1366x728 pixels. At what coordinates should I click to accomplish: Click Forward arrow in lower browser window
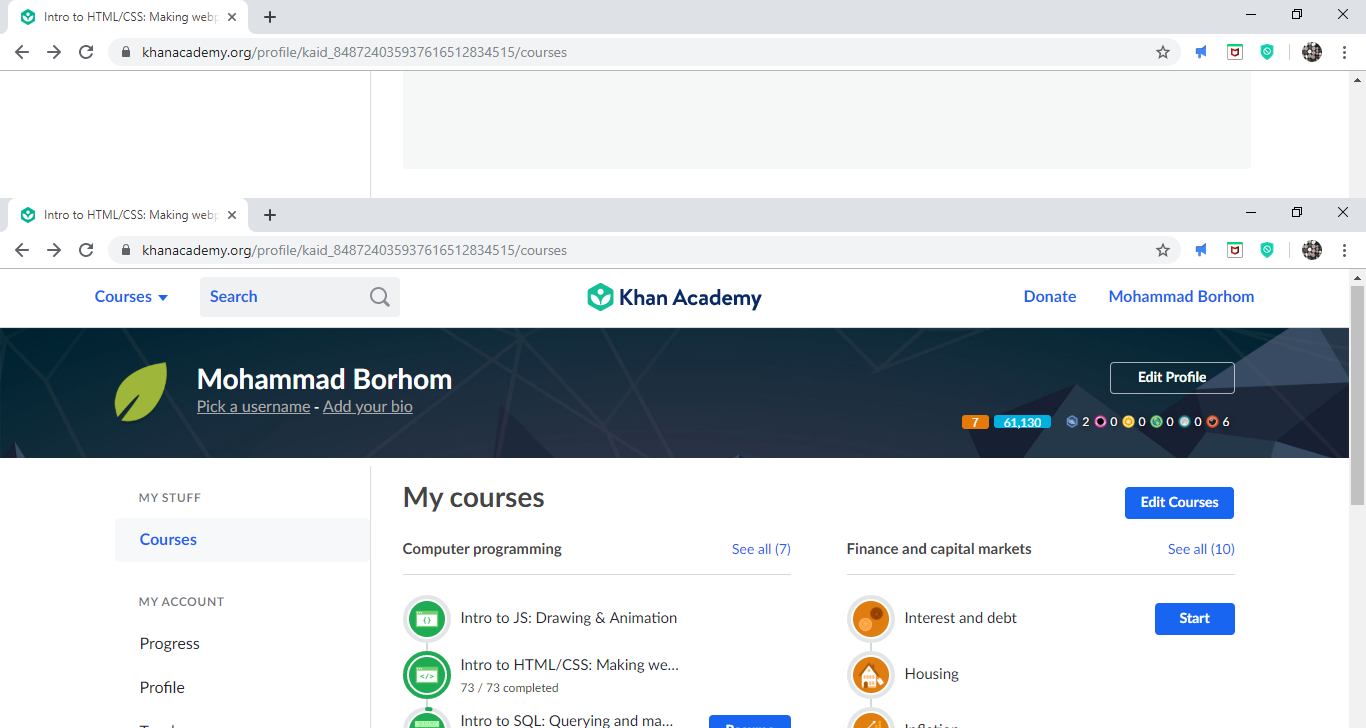click(x=54, y=250)
